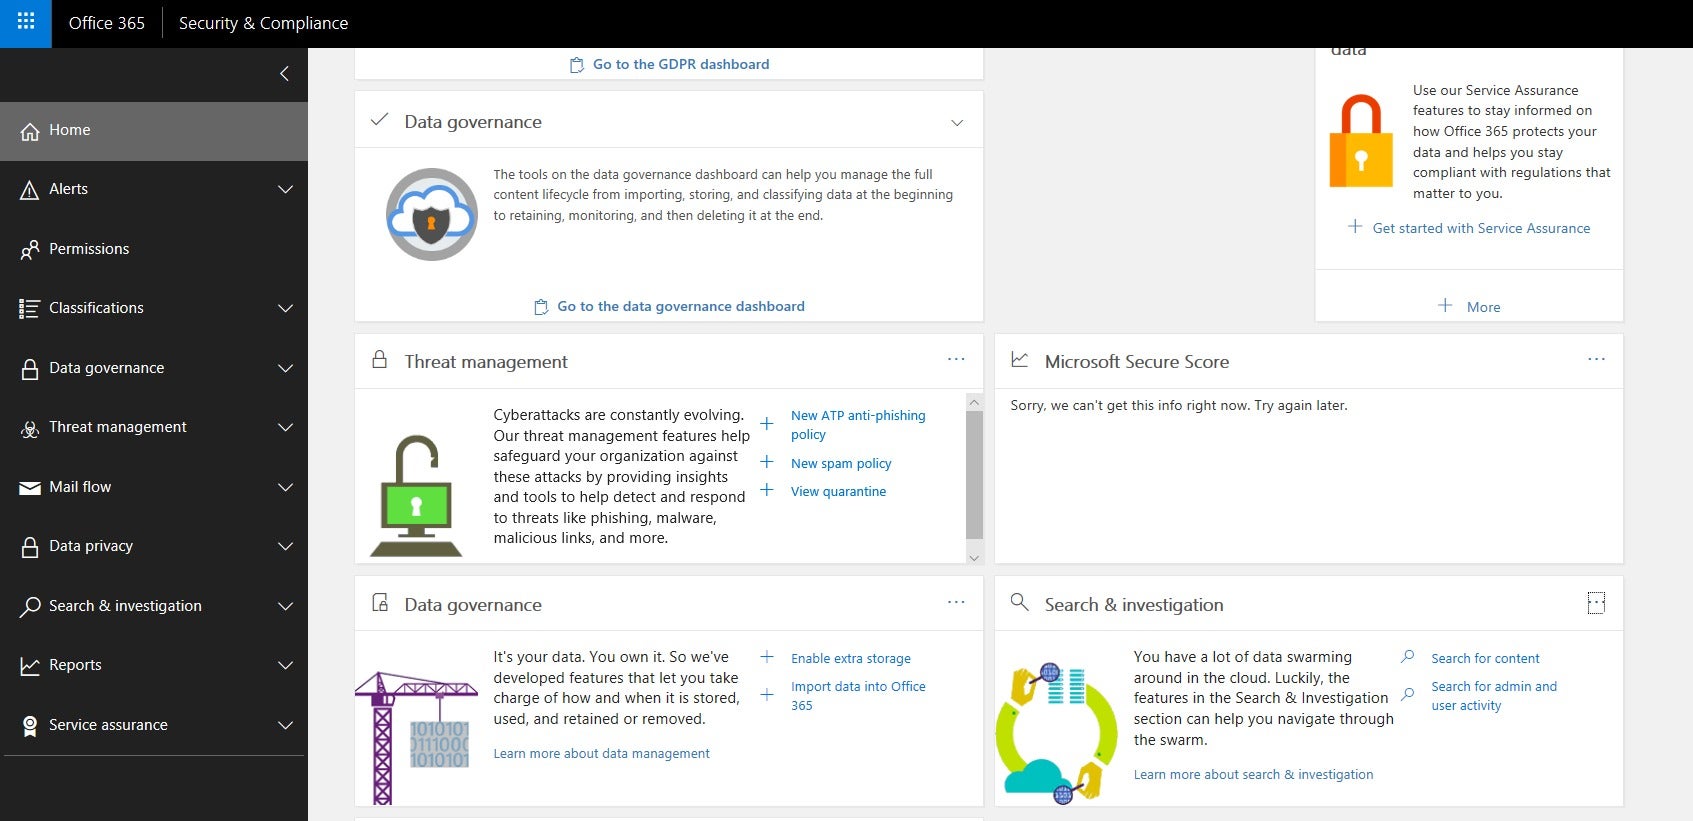Image resolution: width=1693 pixels, height=821 pixels.
Task: Click New ATP anti-phishing policy link
Action: tap(858, 425)
